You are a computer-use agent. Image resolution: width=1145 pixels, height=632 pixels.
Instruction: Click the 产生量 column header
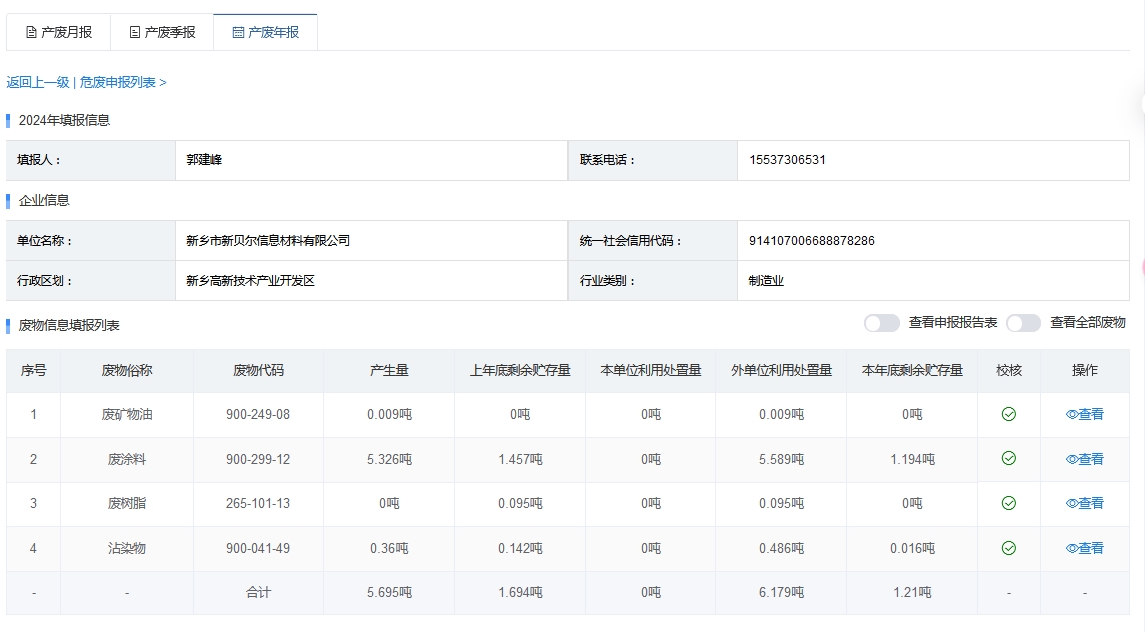[388, 370]
